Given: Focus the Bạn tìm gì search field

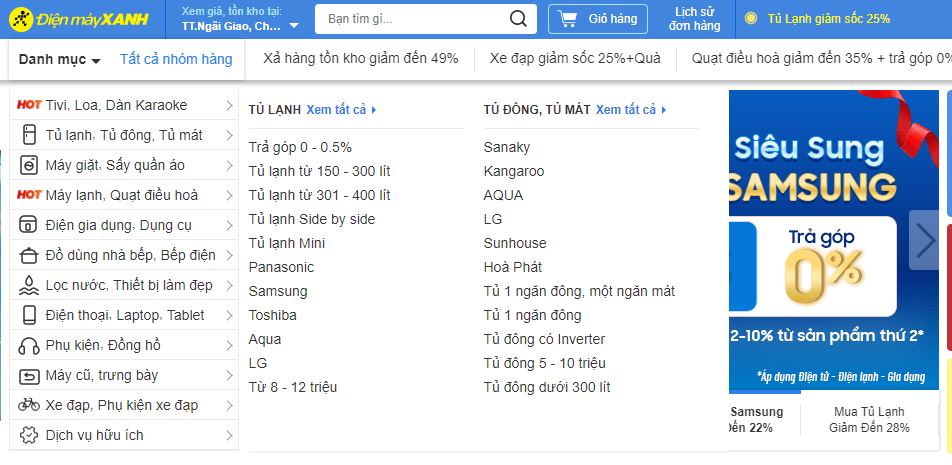Looking at the screenshot, I should coord(413,19).
